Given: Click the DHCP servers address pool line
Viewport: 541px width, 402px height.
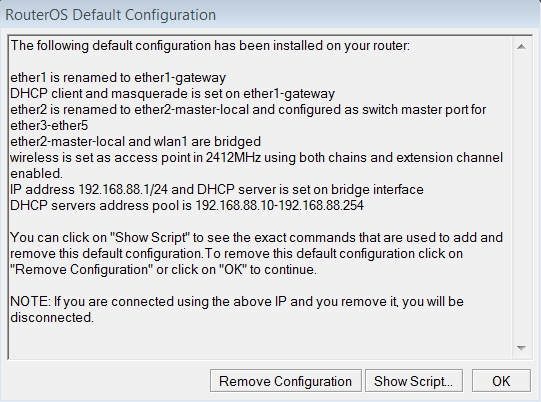Looking at the screenshot, I should 187,205.
